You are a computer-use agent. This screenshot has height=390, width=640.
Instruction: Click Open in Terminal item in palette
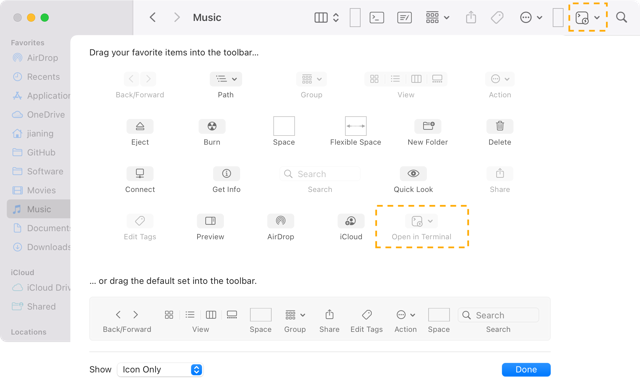click(422, 221)
